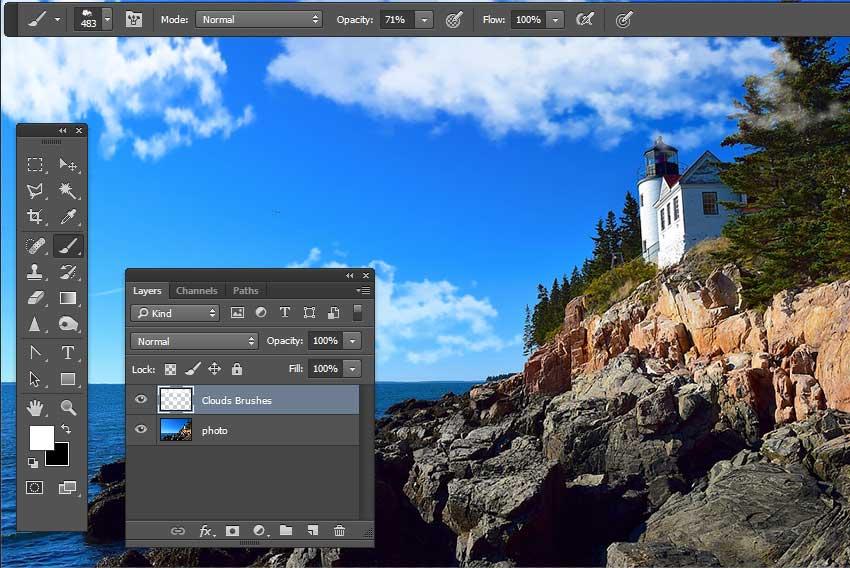Screen dimensions: 850x568
Task: Filter for adjustment layers
Action: (261, 313)
